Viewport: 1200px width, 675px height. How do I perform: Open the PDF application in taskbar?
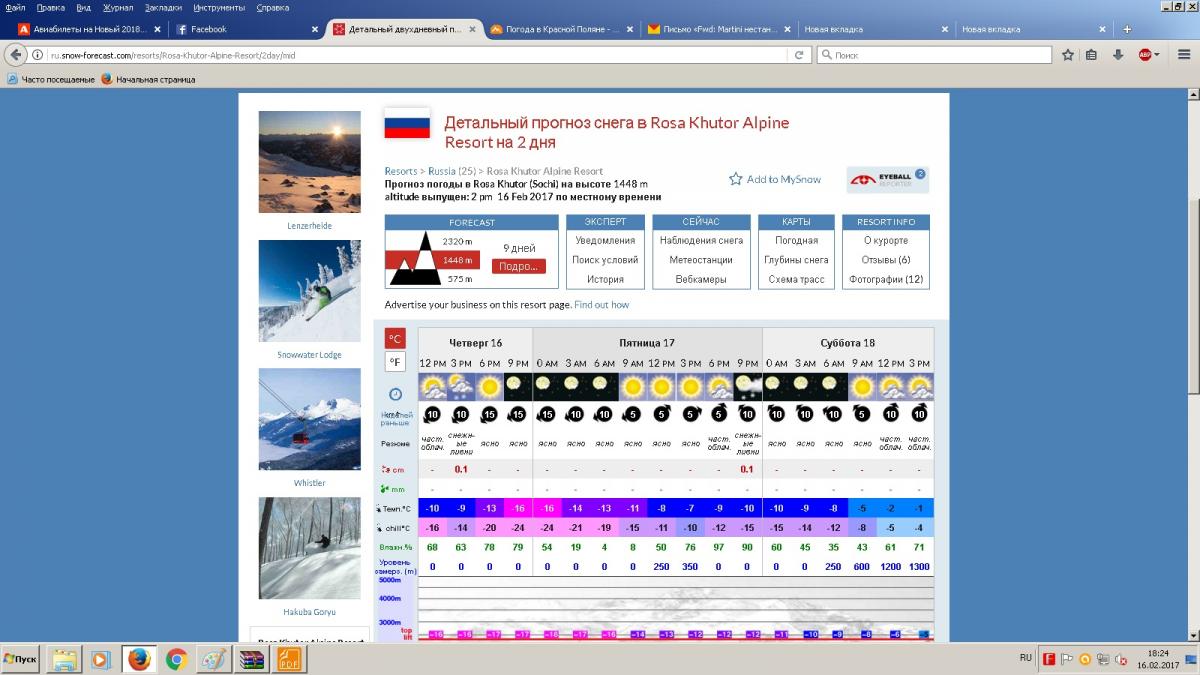pyautogui.click(x=288, y=658)
